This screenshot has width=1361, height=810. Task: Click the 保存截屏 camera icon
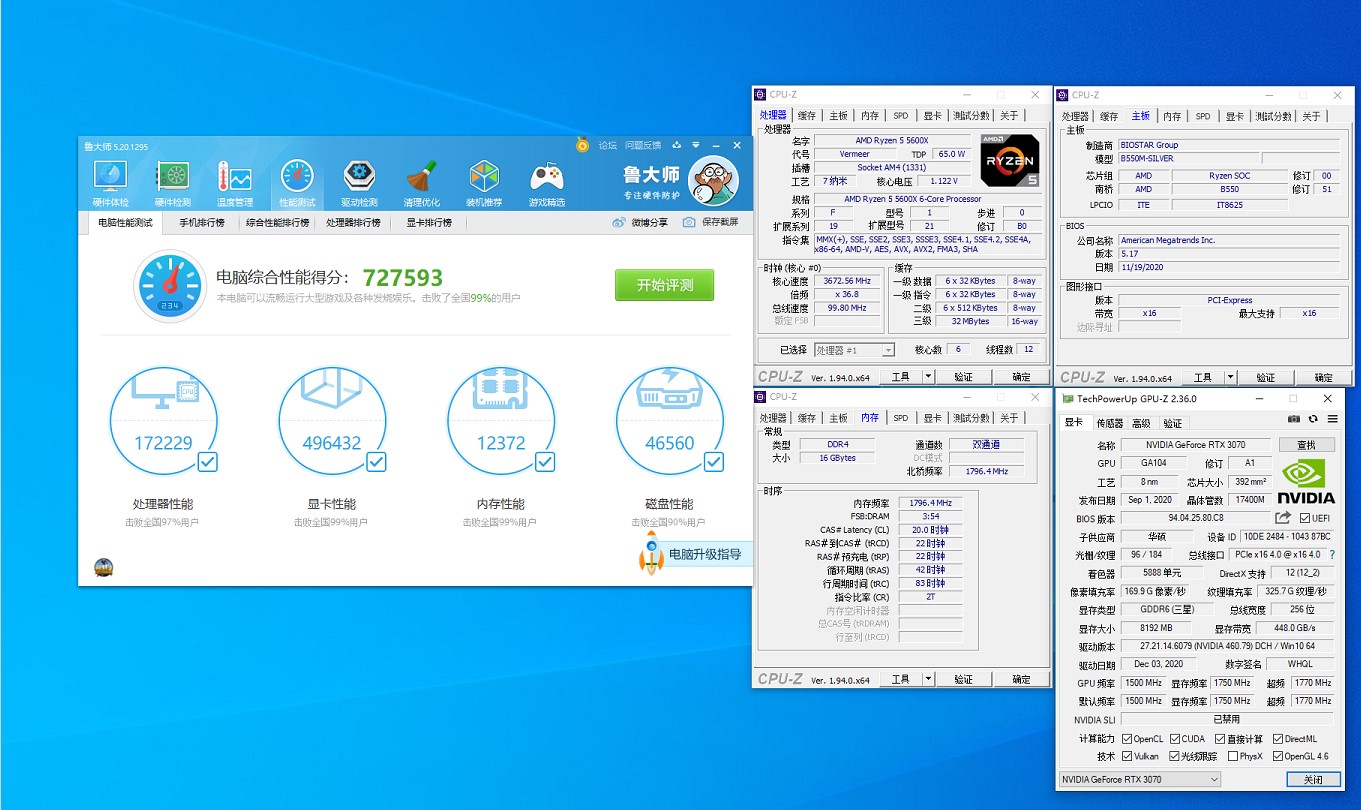[x=689, y=222]
